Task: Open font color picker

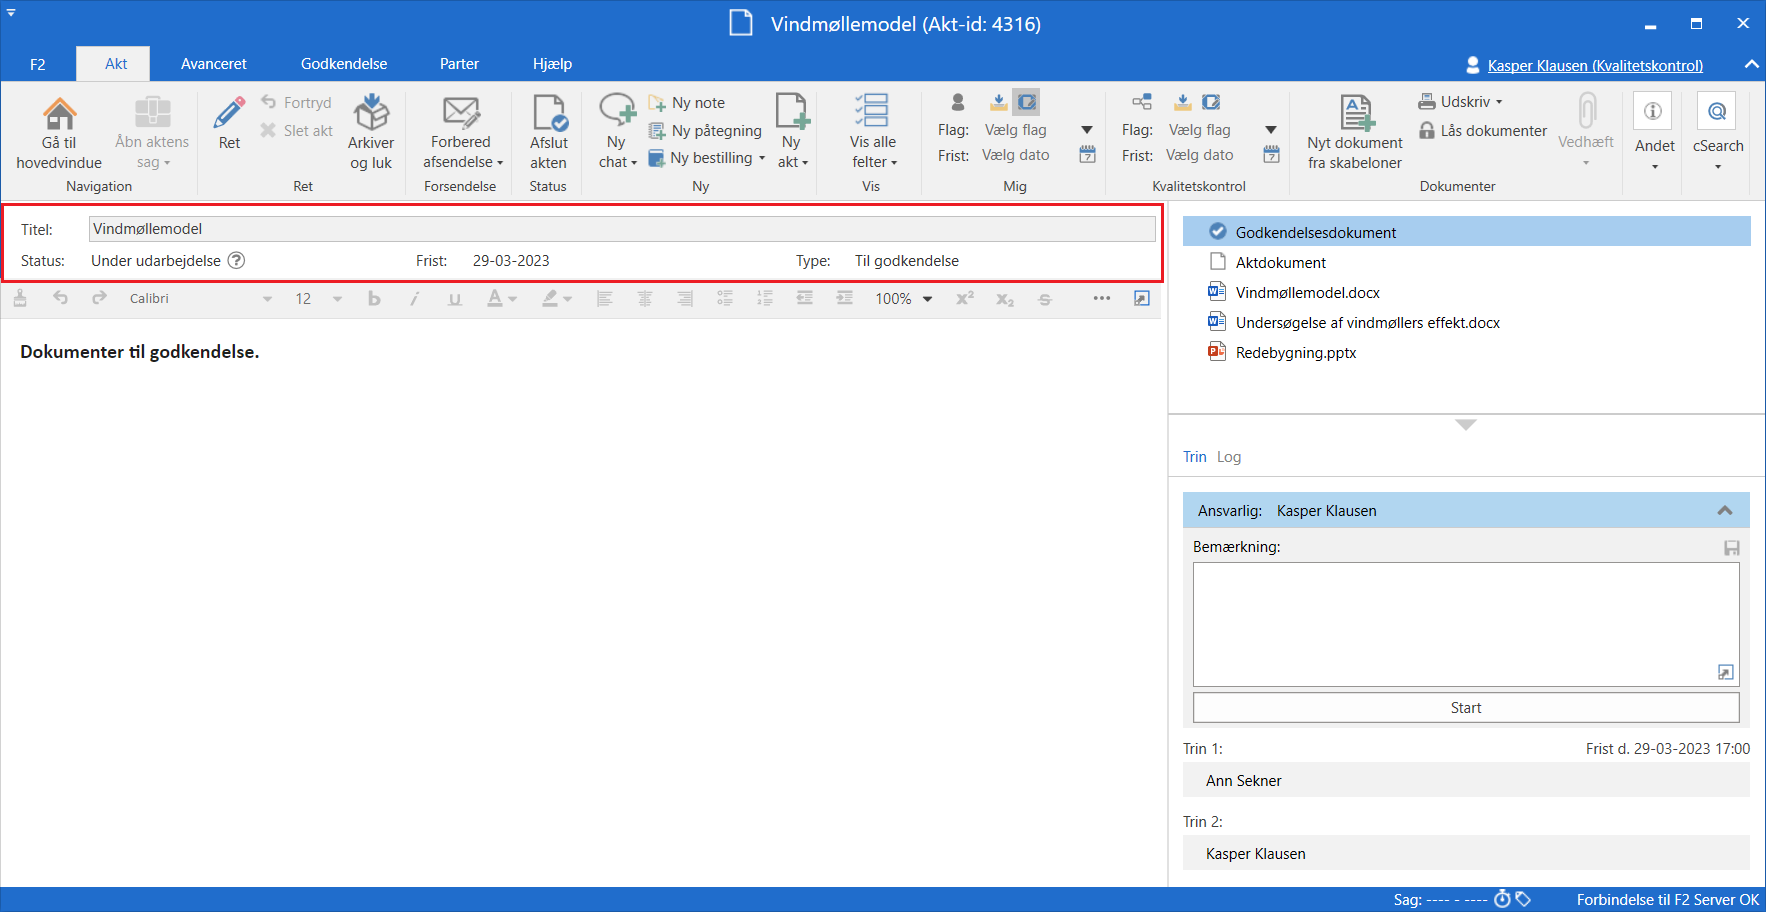Action: click(501, 298)
